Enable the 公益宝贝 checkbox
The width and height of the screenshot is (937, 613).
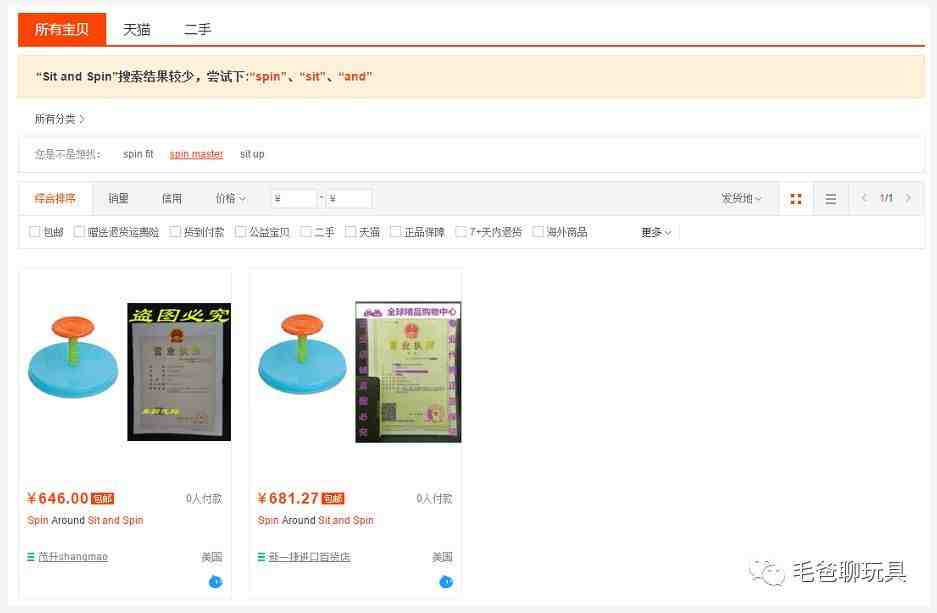coord(241,232)
